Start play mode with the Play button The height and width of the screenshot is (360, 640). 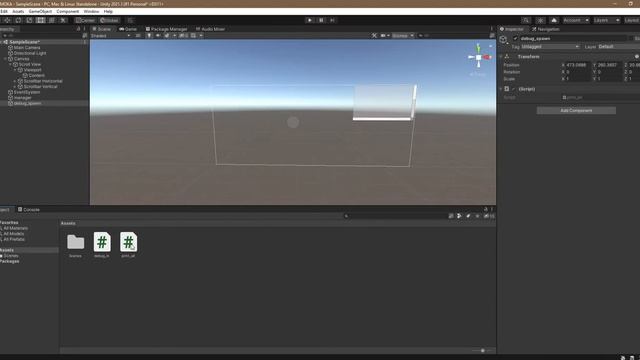pyautogui.click(x=310, y=20)
